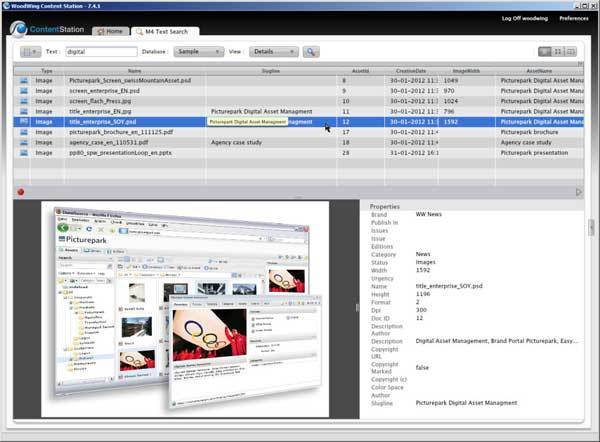Click Description value starting Digital Asset Management
600x442 pixels.
click(496, 341)
